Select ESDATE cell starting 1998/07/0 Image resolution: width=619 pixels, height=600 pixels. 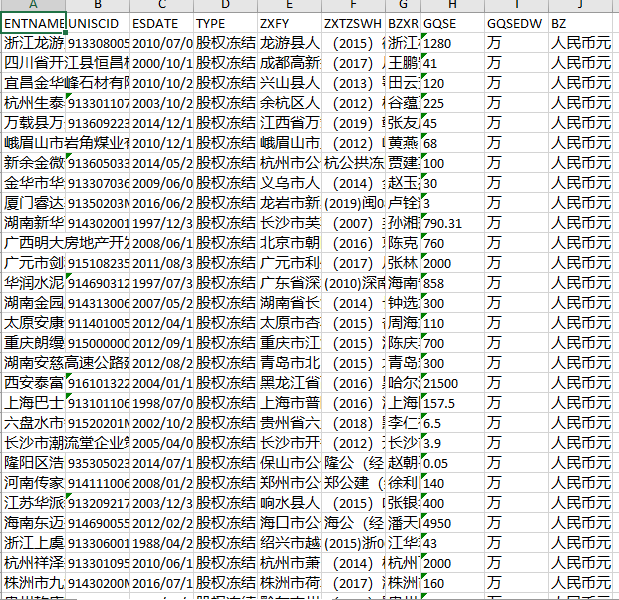click(161, 403)
